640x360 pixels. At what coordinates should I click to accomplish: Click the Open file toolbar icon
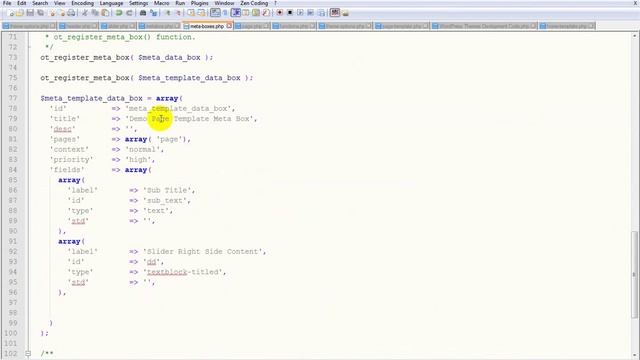(x=20, y=13)
